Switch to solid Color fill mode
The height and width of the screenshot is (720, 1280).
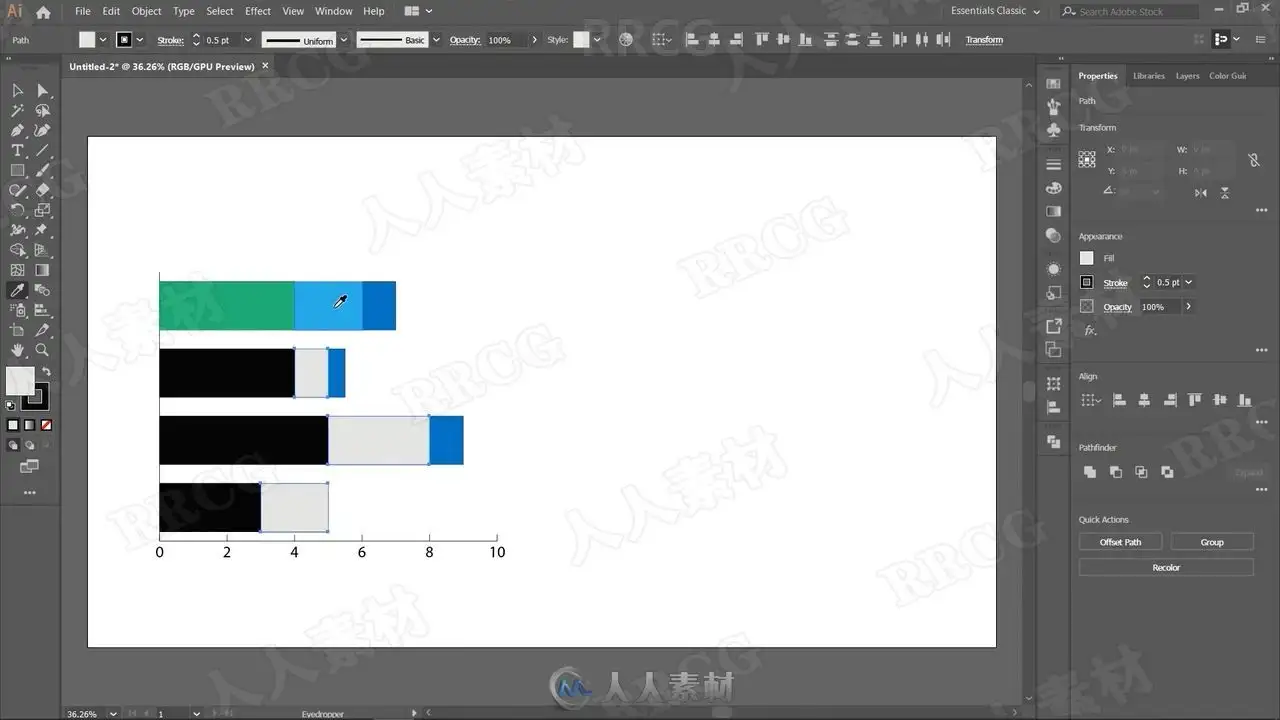[x=13, y=425]
